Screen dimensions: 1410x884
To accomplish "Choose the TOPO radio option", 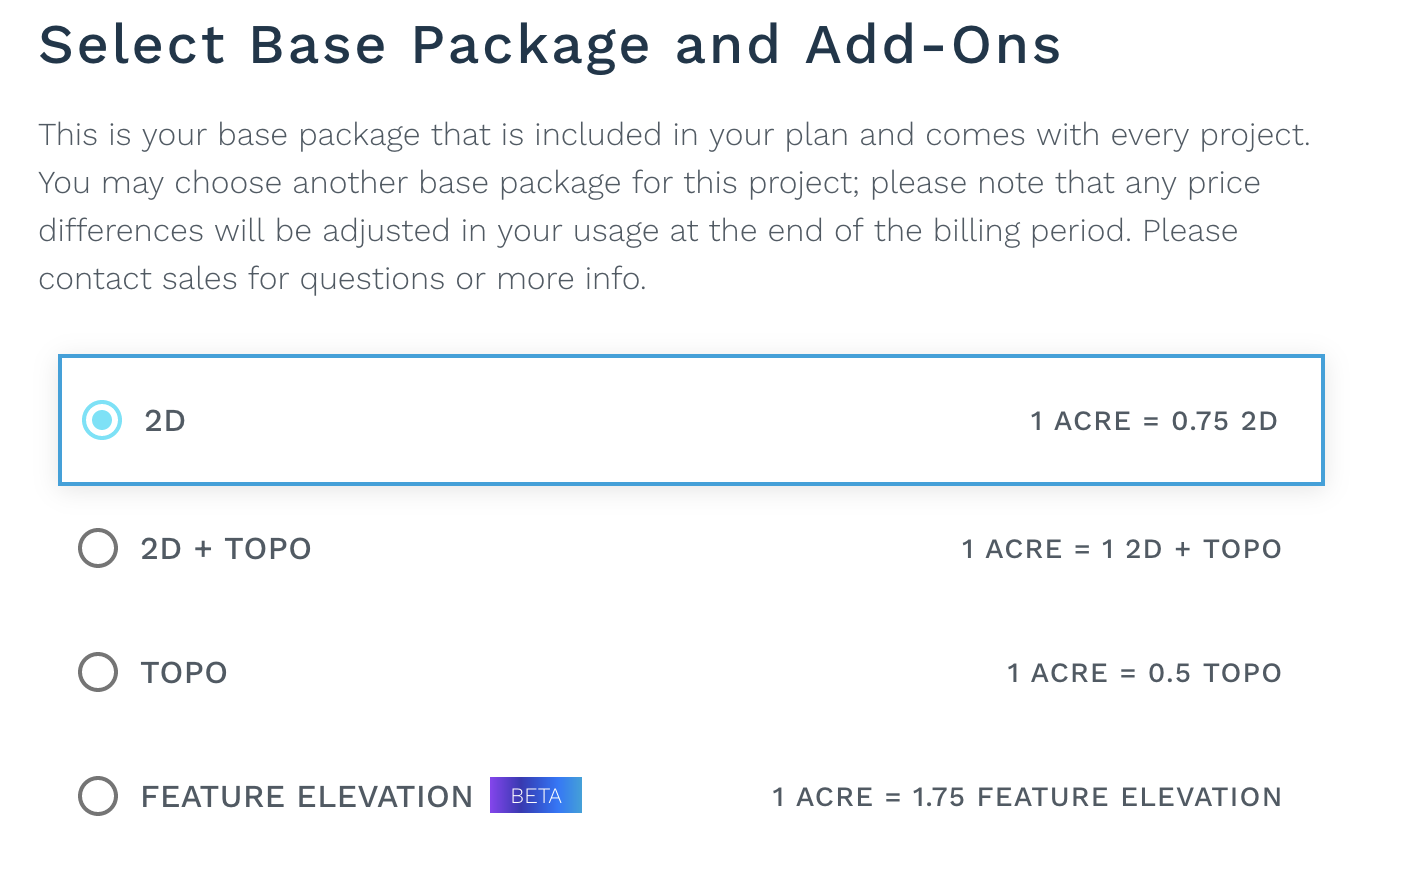I will [x=98, y=672].
